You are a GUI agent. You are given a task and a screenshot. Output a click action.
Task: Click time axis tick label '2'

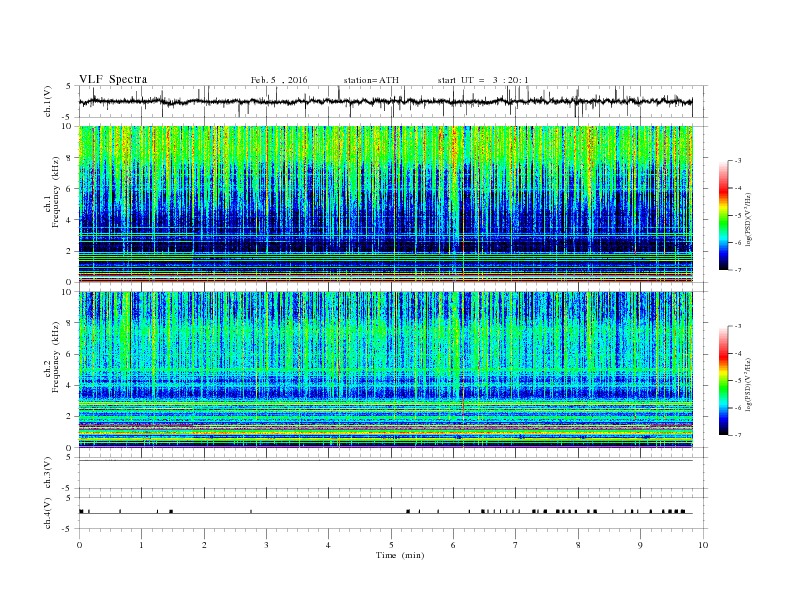click(204, 545)
